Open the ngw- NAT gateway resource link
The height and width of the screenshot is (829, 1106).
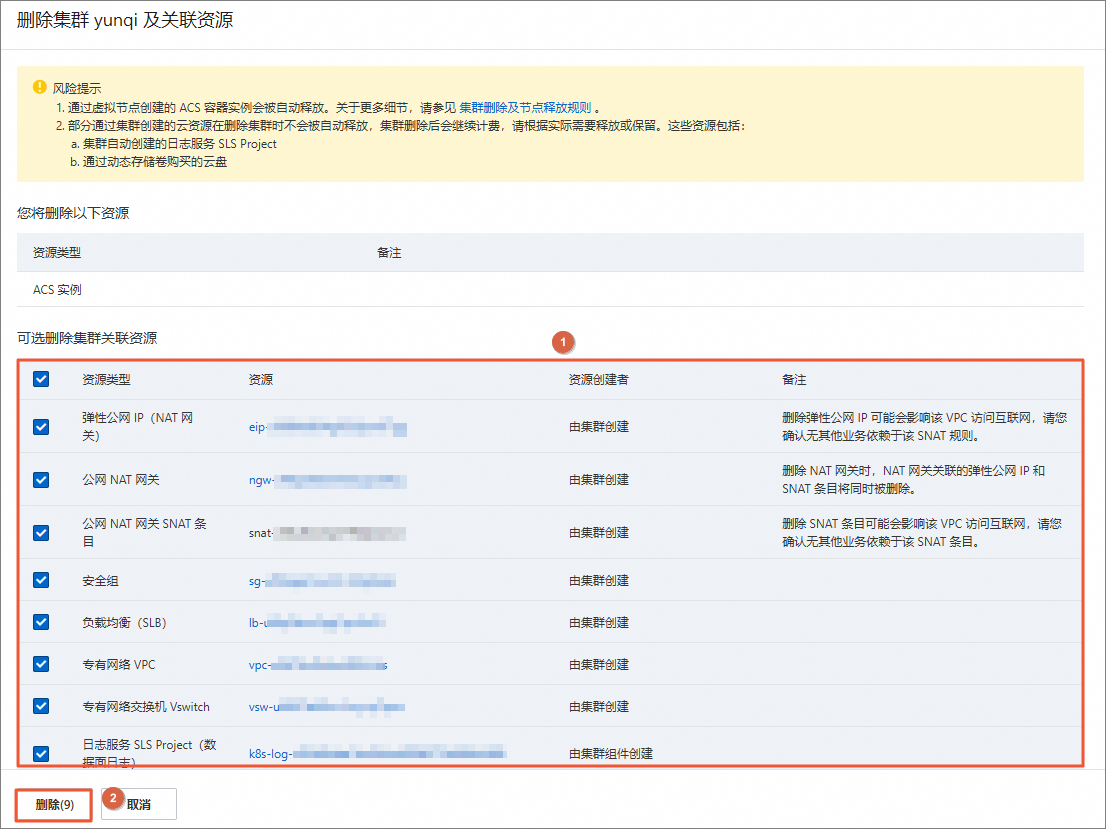coord(327,480)
